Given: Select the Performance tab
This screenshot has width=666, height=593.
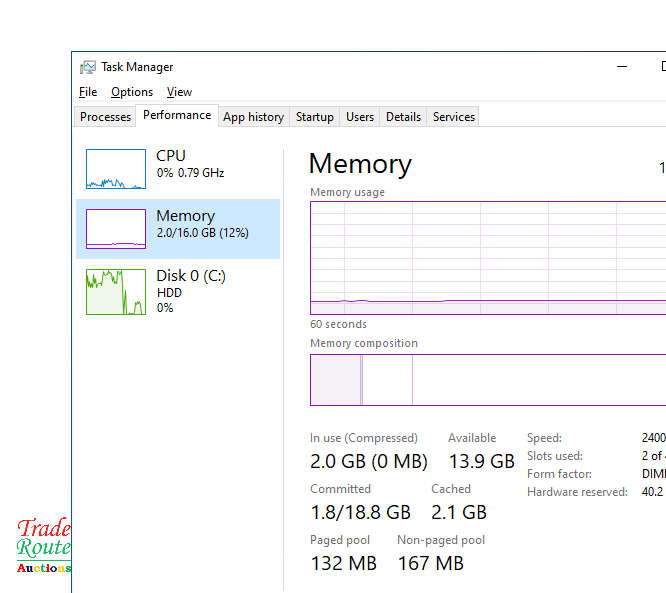Looking at the screenshot, I should pos(177,115).
